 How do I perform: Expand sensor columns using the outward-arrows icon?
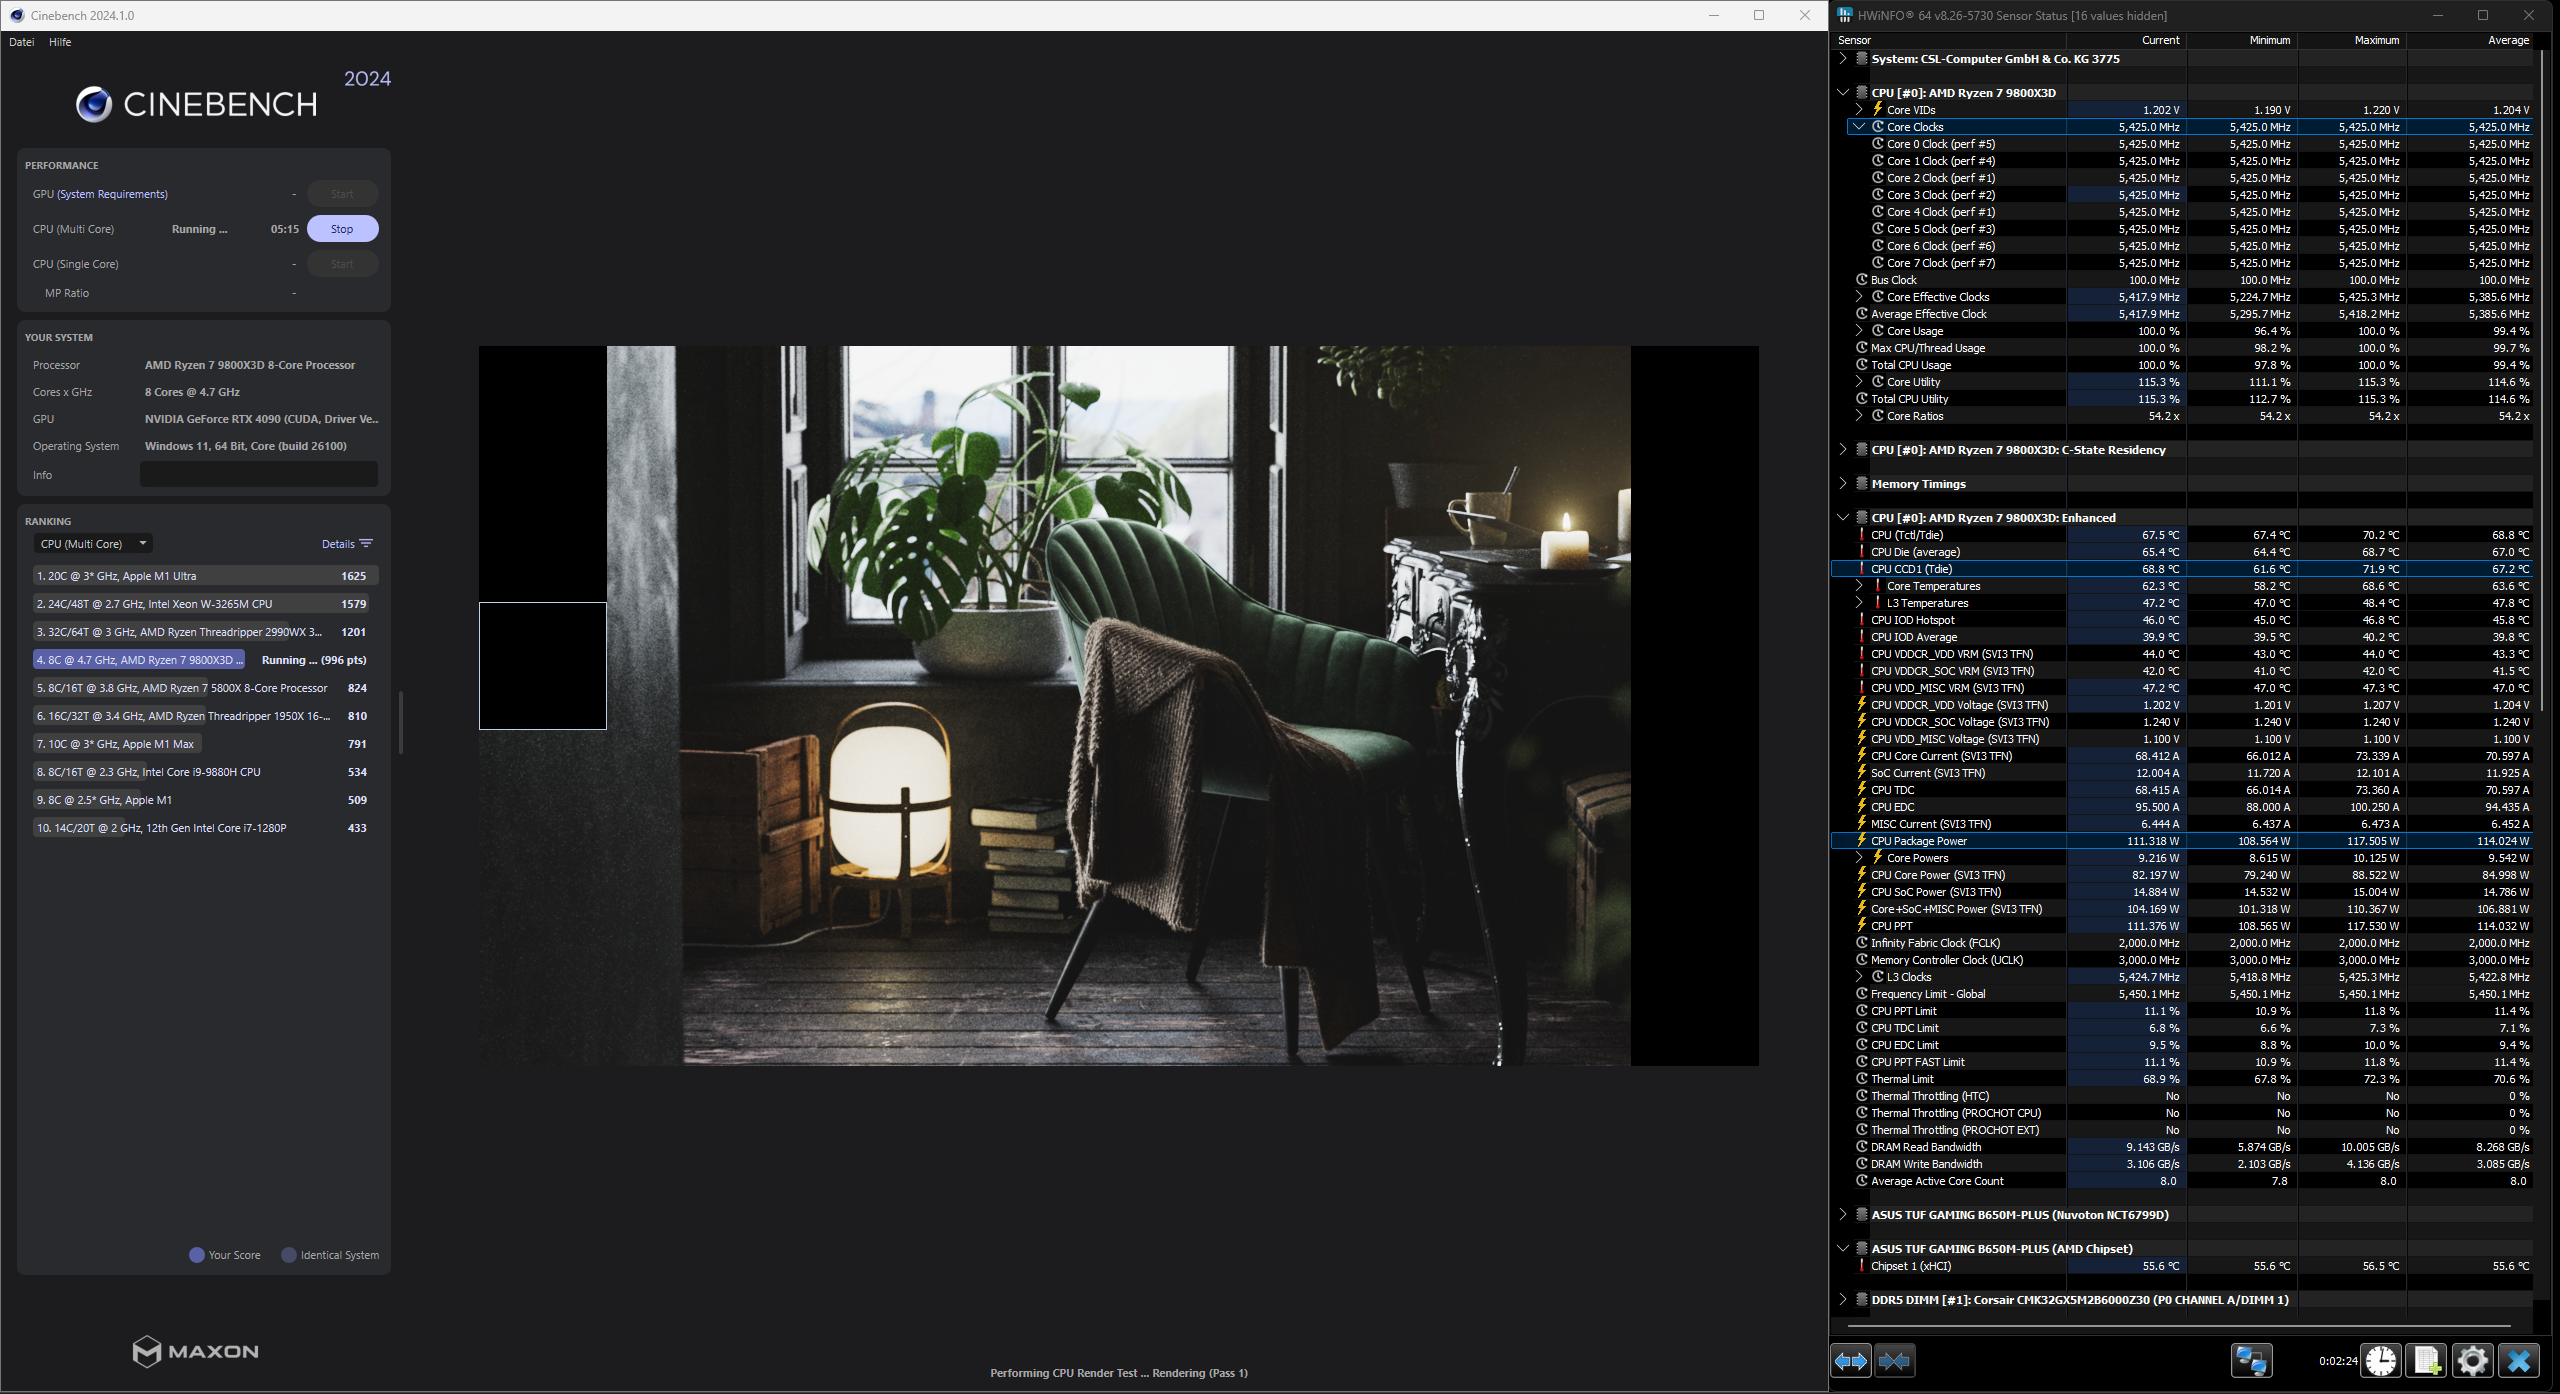point(1851,1360)
